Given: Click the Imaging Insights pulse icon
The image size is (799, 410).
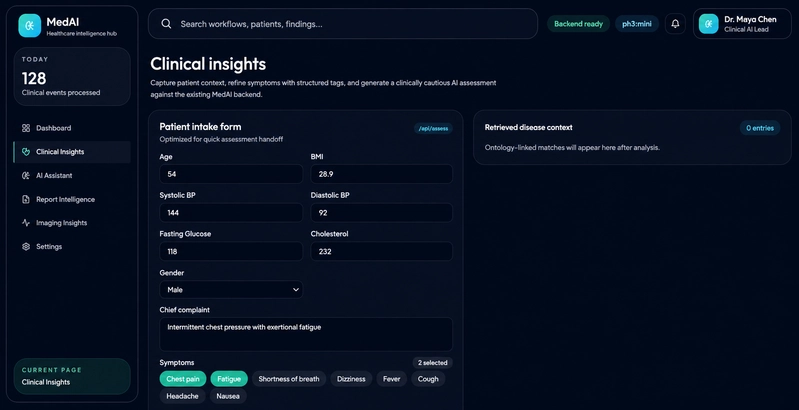Looking at the screenshot, I should (26, 223).
